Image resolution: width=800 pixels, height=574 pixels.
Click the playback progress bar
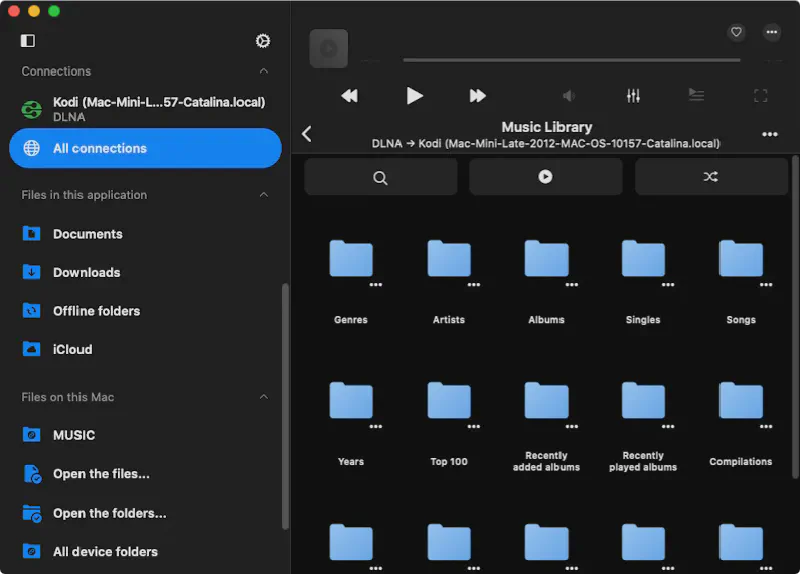click(570, 60)
